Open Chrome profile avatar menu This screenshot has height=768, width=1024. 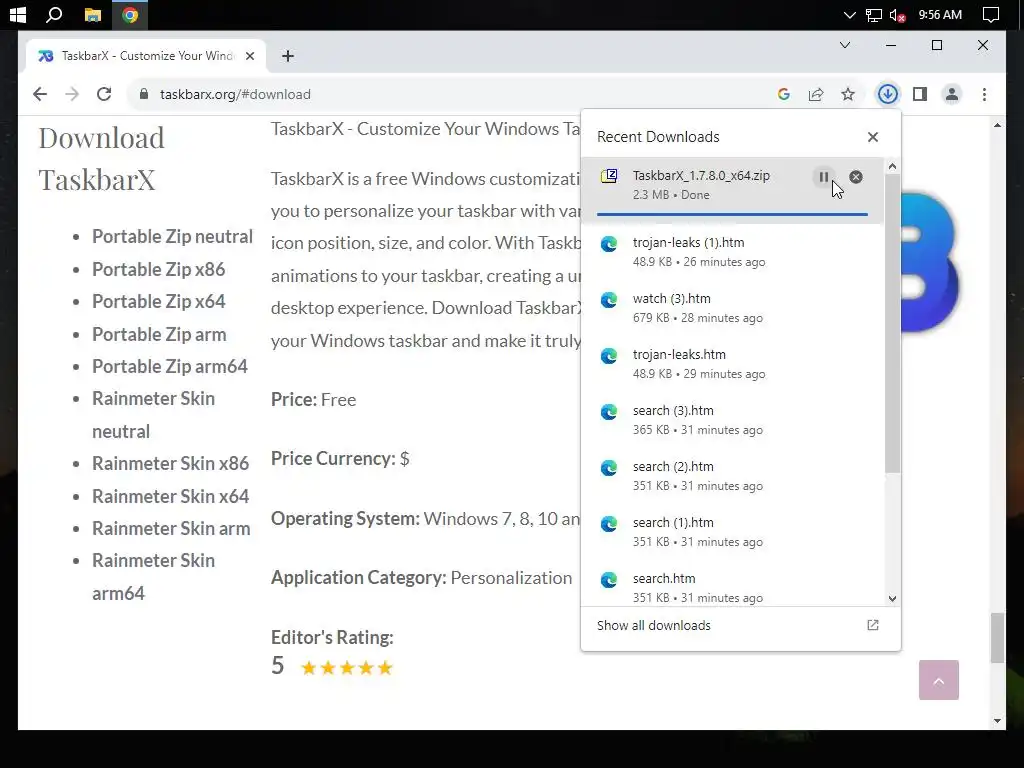coord(952,94)
